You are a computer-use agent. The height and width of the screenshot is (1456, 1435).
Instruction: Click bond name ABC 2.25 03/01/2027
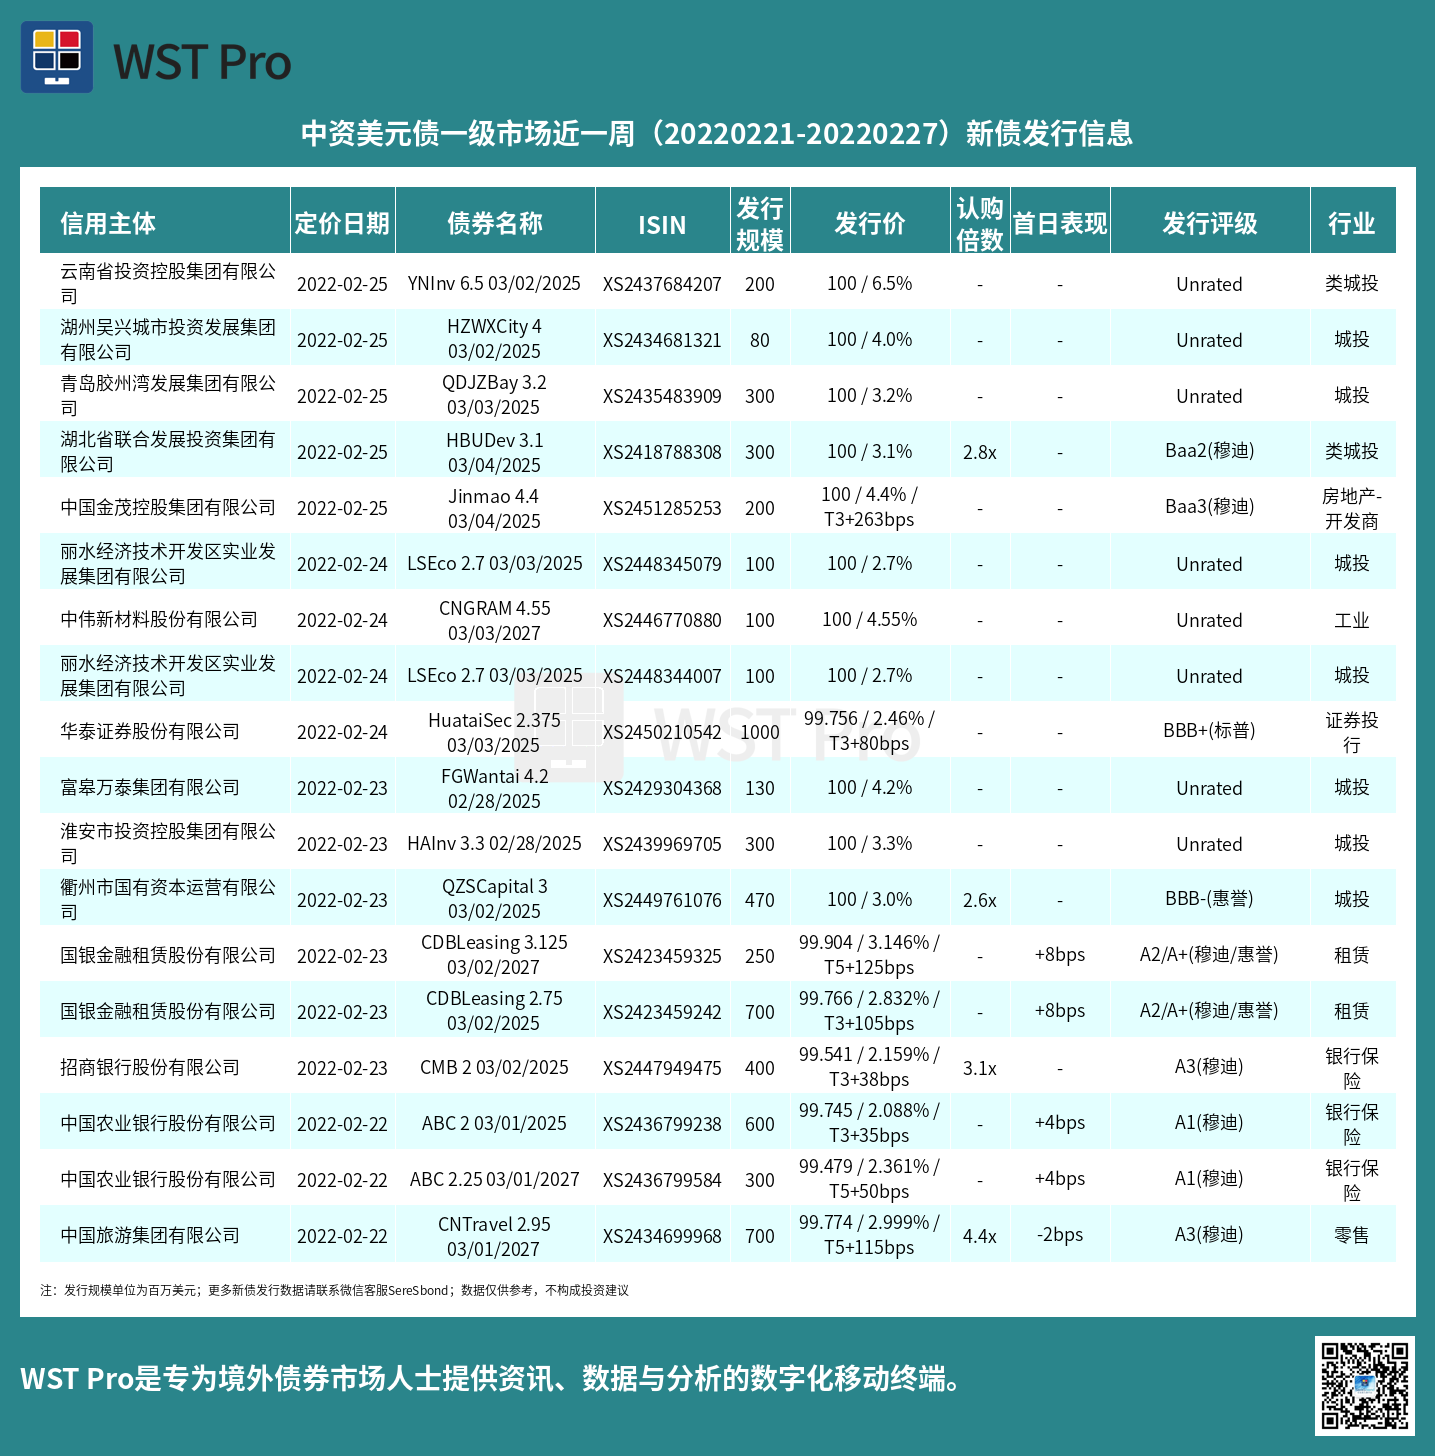pos(494,1180)
